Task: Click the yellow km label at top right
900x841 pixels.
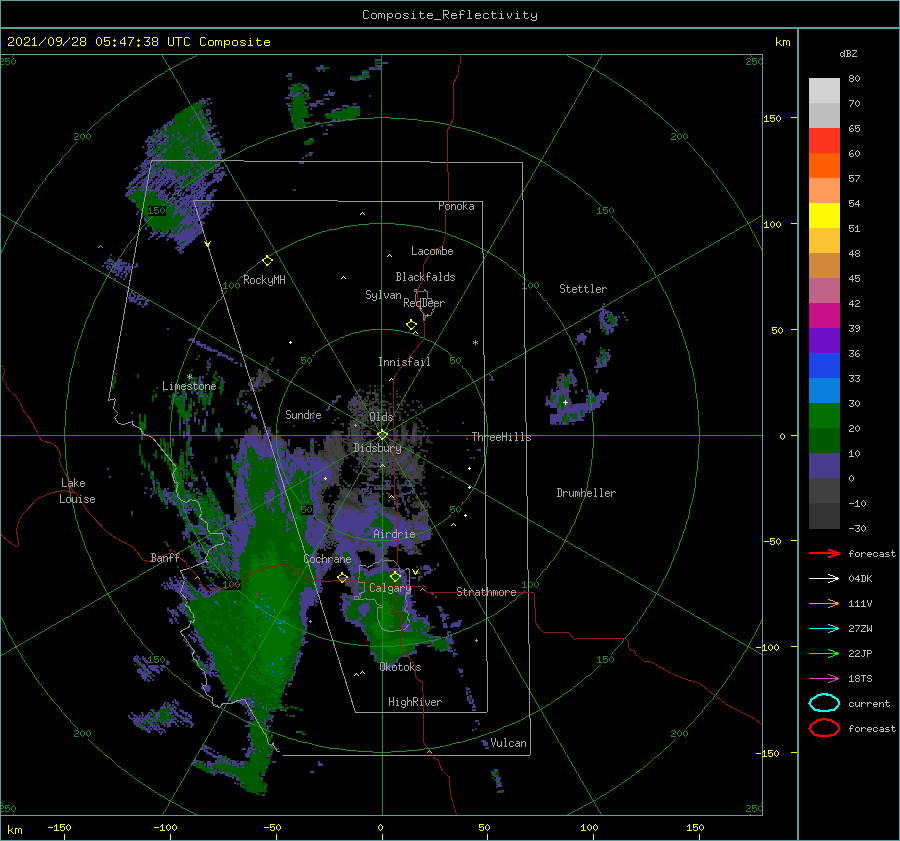Action: [x=782, y=42]
